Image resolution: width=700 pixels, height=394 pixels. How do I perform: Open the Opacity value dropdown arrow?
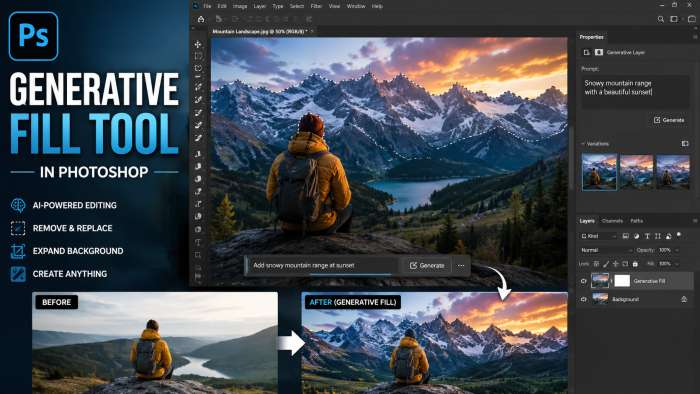coord(677,250)
